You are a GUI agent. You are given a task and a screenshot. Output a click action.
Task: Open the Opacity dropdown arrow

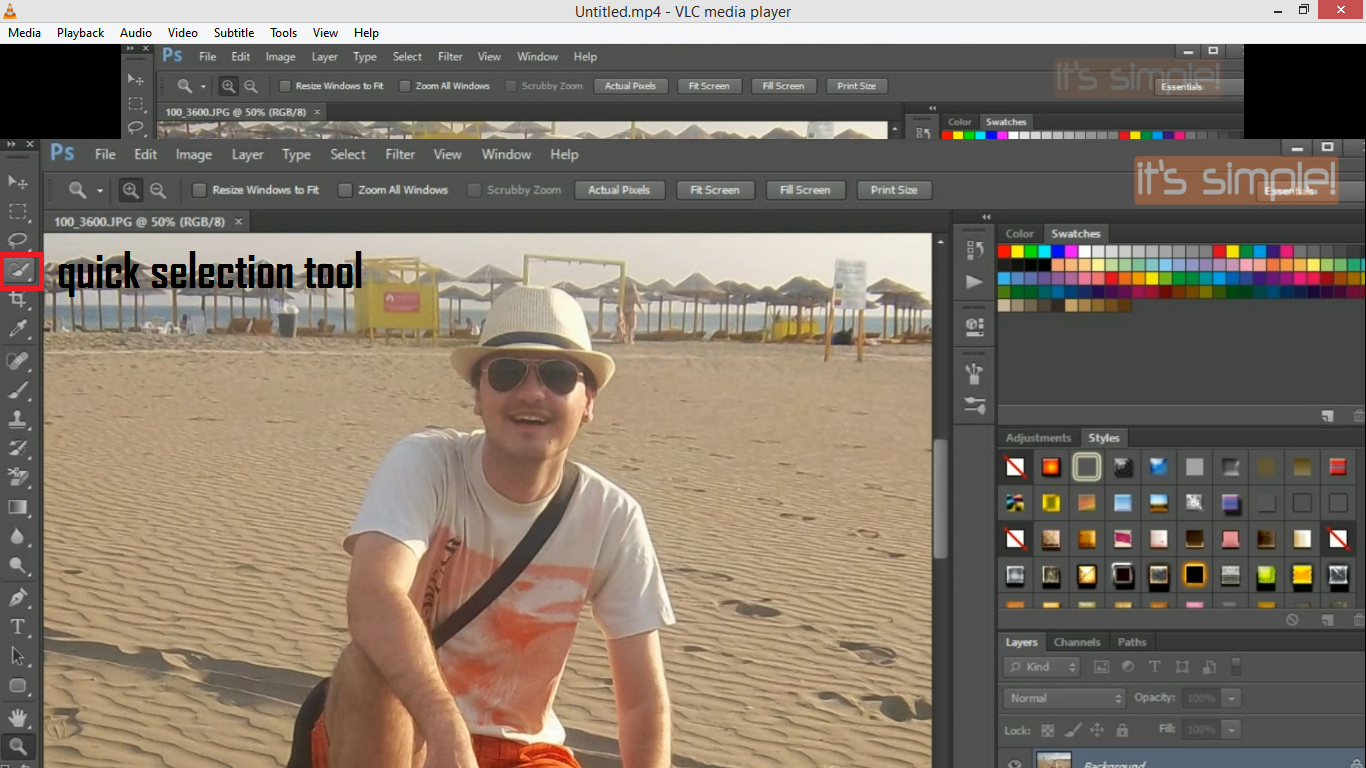(x=1233, y=698)
